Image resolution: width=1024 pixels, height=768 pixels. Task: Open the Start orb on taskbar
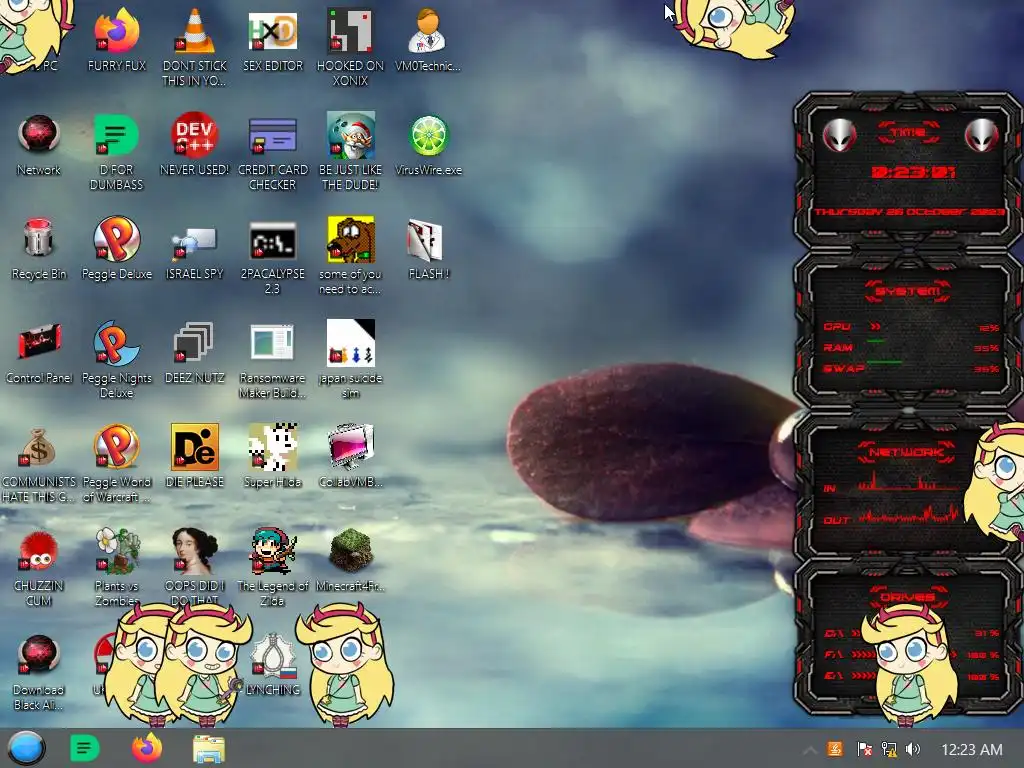[26, 748]
